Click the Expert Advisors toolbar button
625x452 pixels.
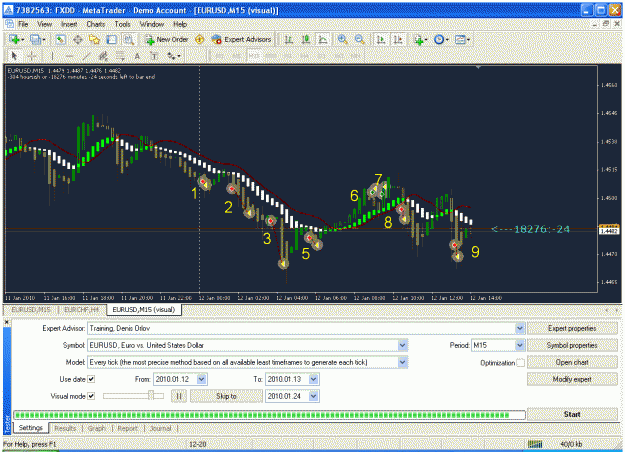click(242, 39)
